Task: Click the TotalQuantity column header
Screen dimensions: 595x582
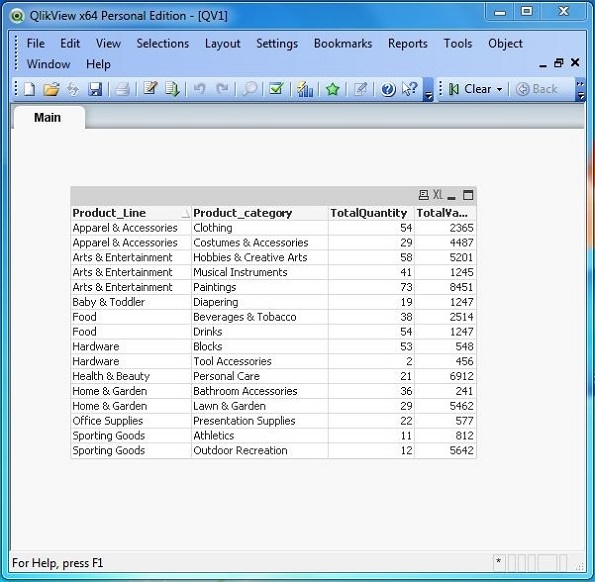Action: (x=371, y=213)
